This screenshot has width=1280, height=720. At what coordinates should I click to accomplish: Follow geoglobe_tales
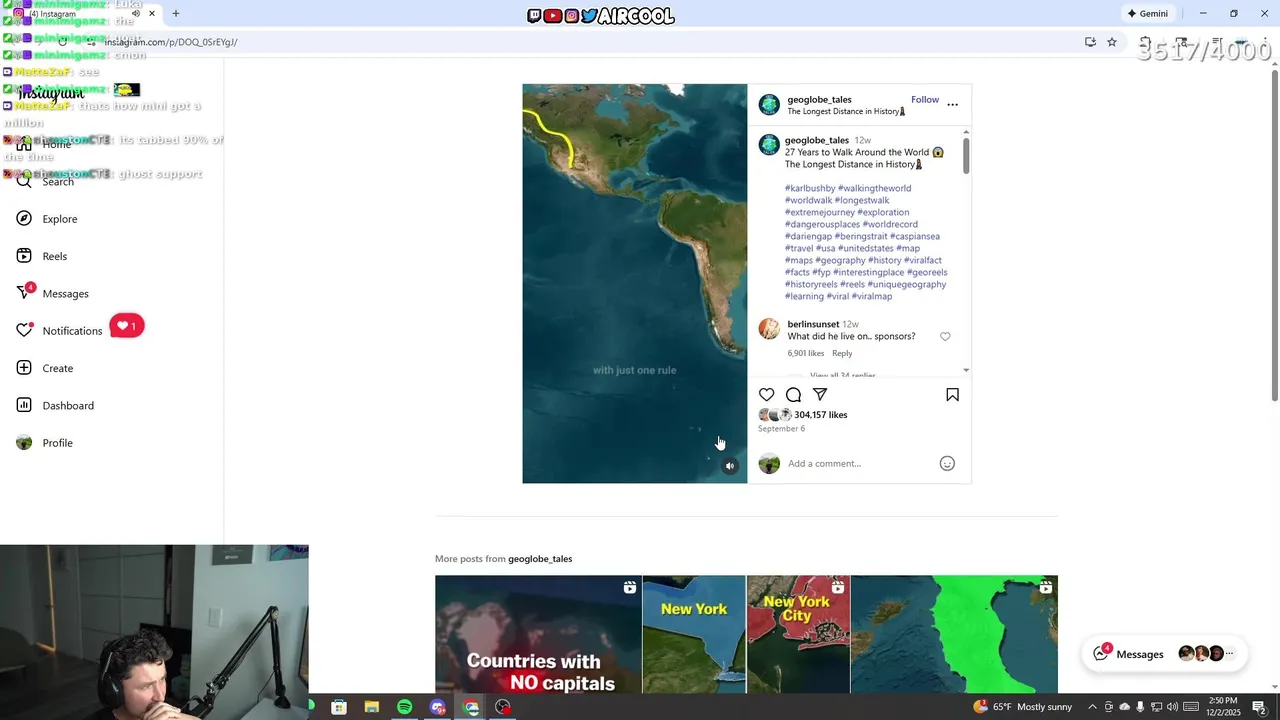[x=925, y=100]
